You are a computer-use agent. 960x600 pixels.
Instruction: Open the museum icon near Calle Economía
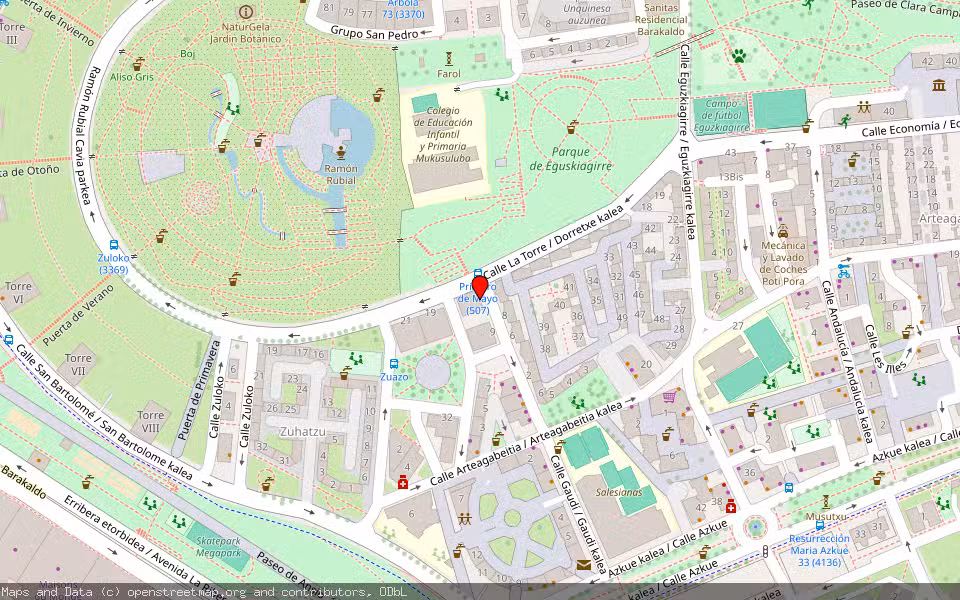938,85
